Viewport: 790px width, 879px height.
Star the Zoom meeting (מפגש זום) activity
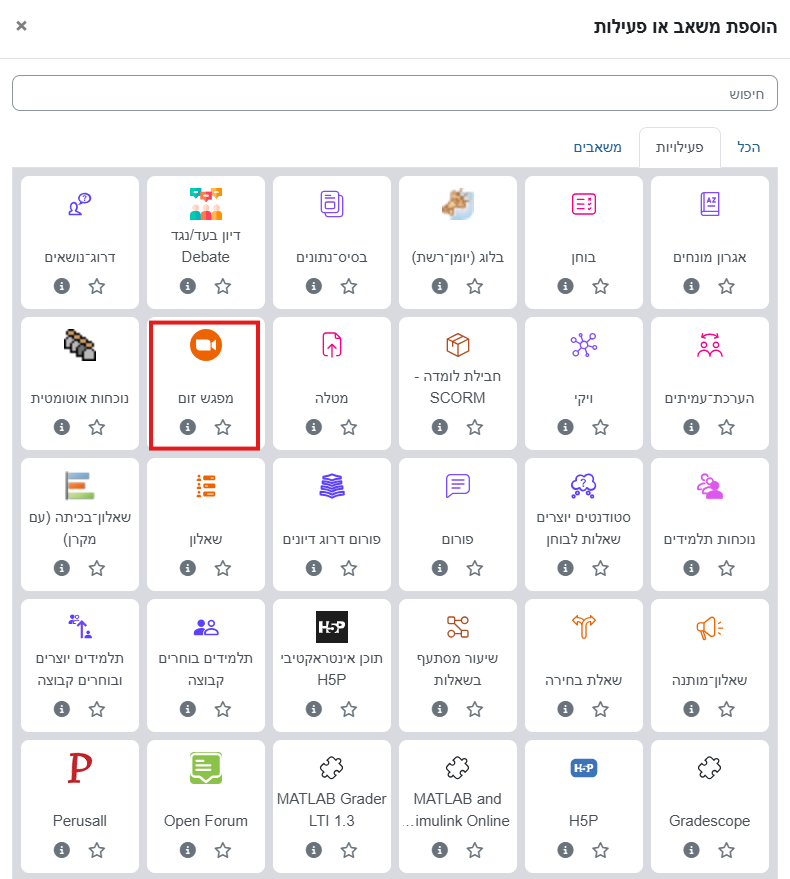click(x=223, y=427)
